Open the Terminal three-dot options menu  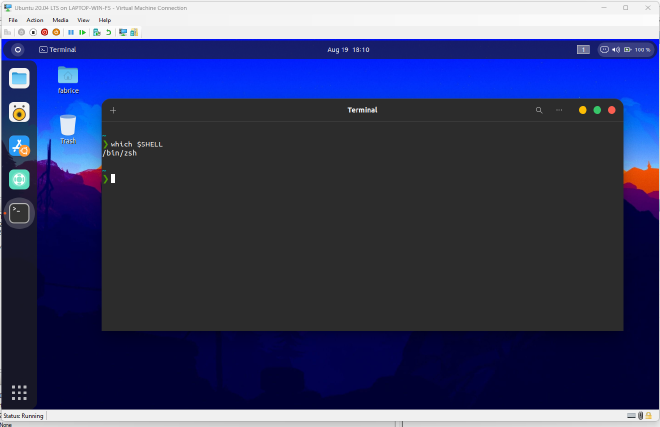coord(559,110)
